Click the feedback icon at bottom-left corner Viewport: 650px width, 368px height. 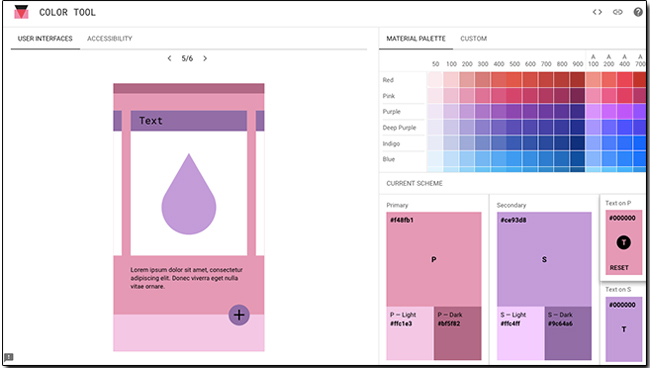pyautogui.click(x=9, y=357)
